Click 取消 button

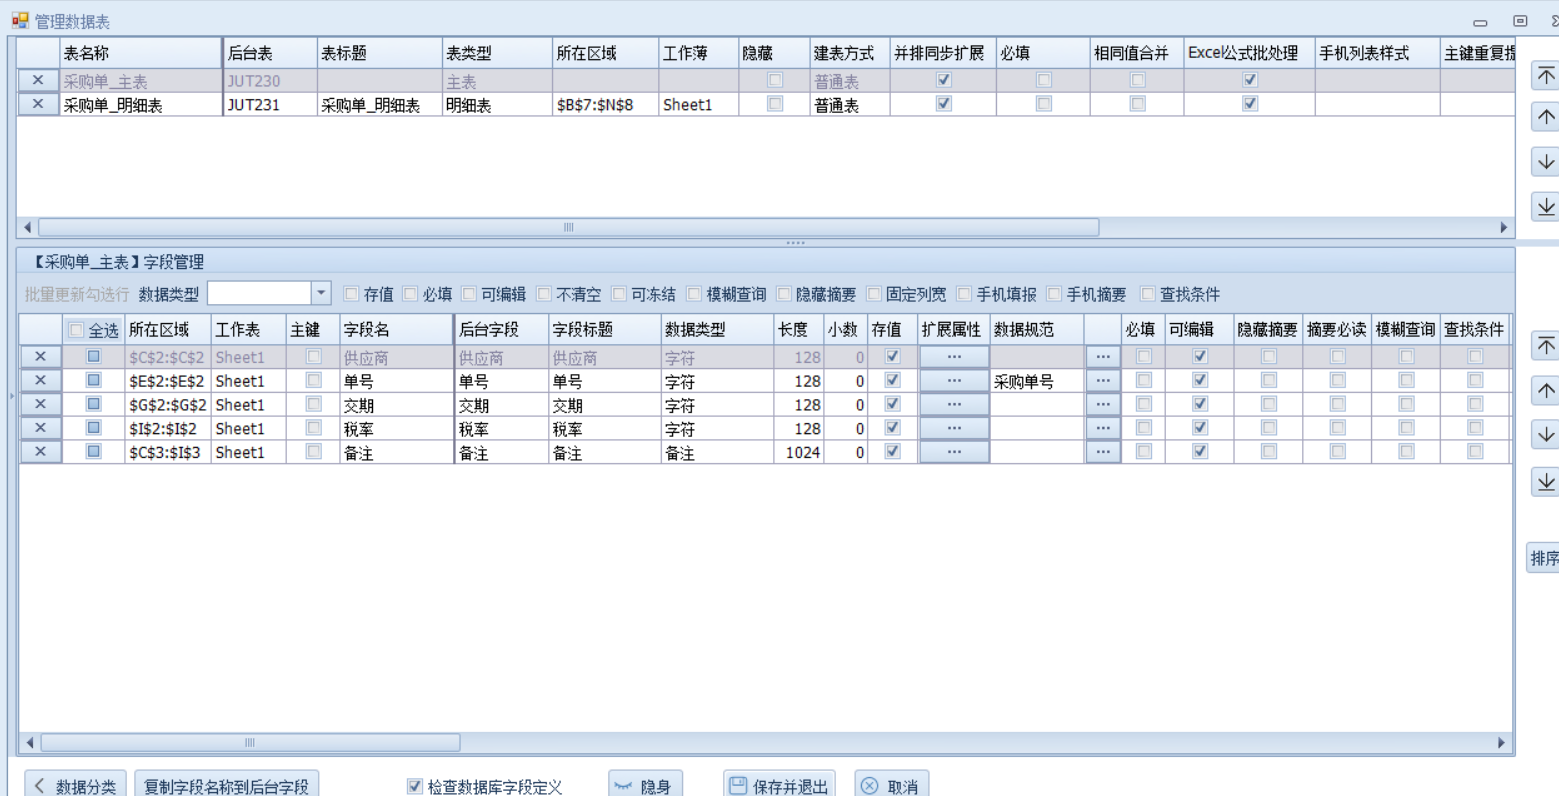891,786
